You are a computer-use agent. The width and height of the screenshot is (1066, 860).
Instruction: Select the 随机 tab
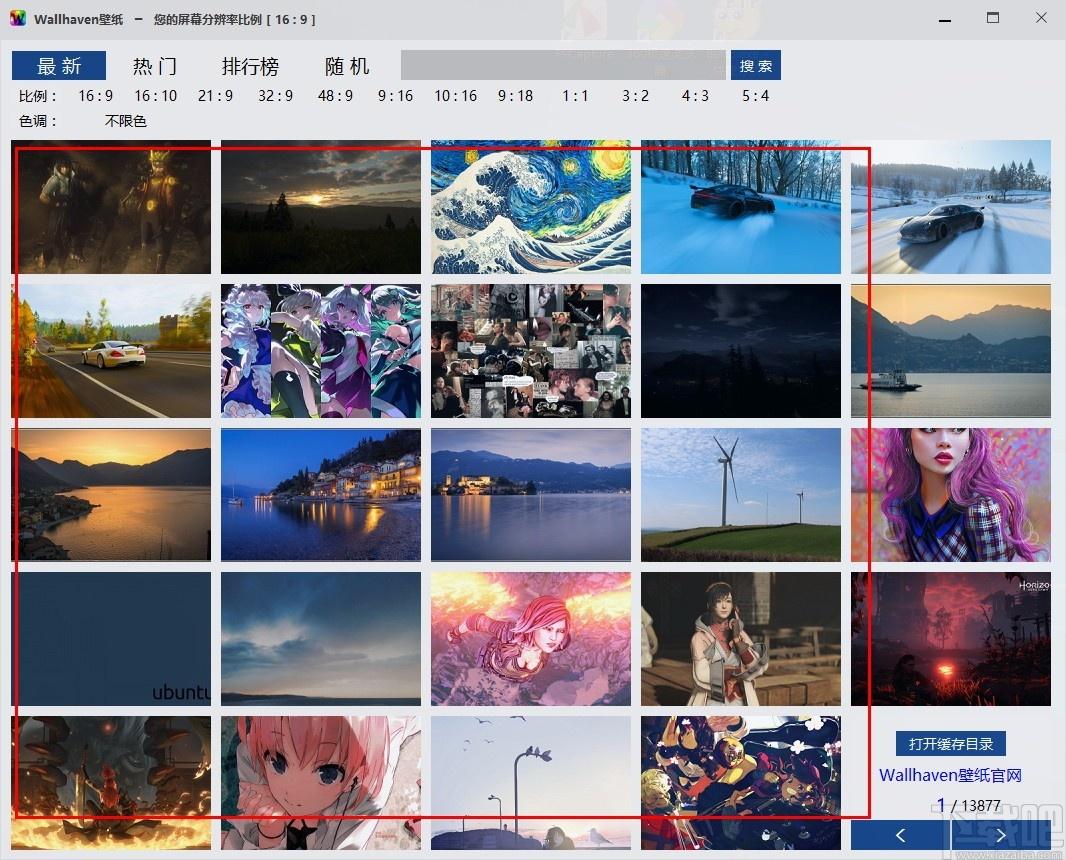click(x=347, y=66)
